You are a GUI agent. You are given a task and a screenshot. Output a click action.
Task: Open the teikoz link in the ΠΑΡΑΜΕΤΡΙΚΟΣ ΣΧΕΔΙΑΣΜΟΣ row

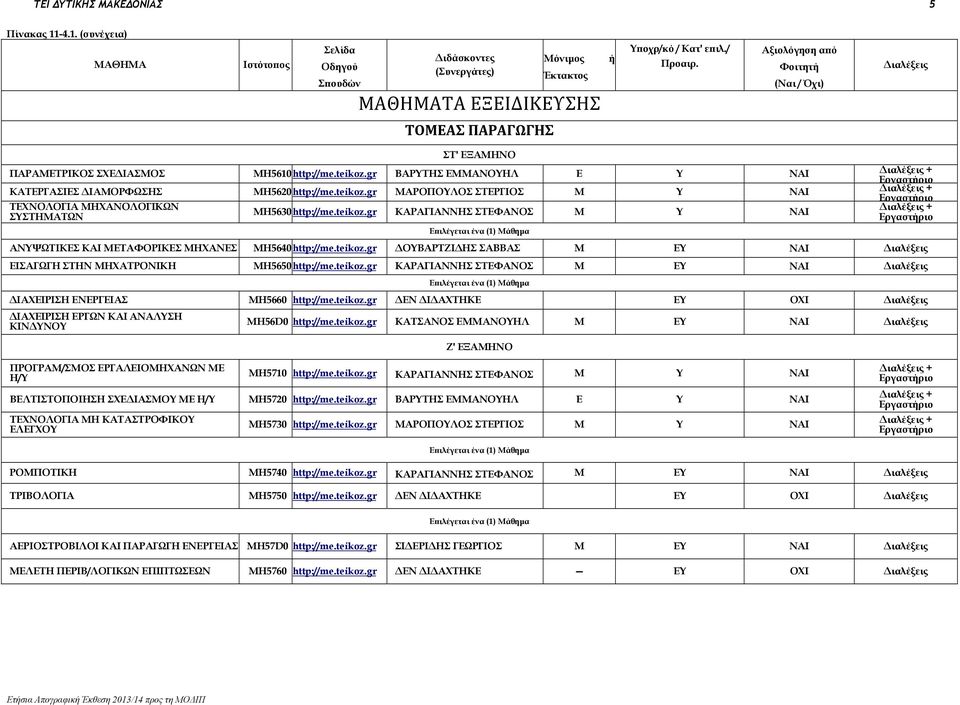pyautogui.click(x=334, y=174)
